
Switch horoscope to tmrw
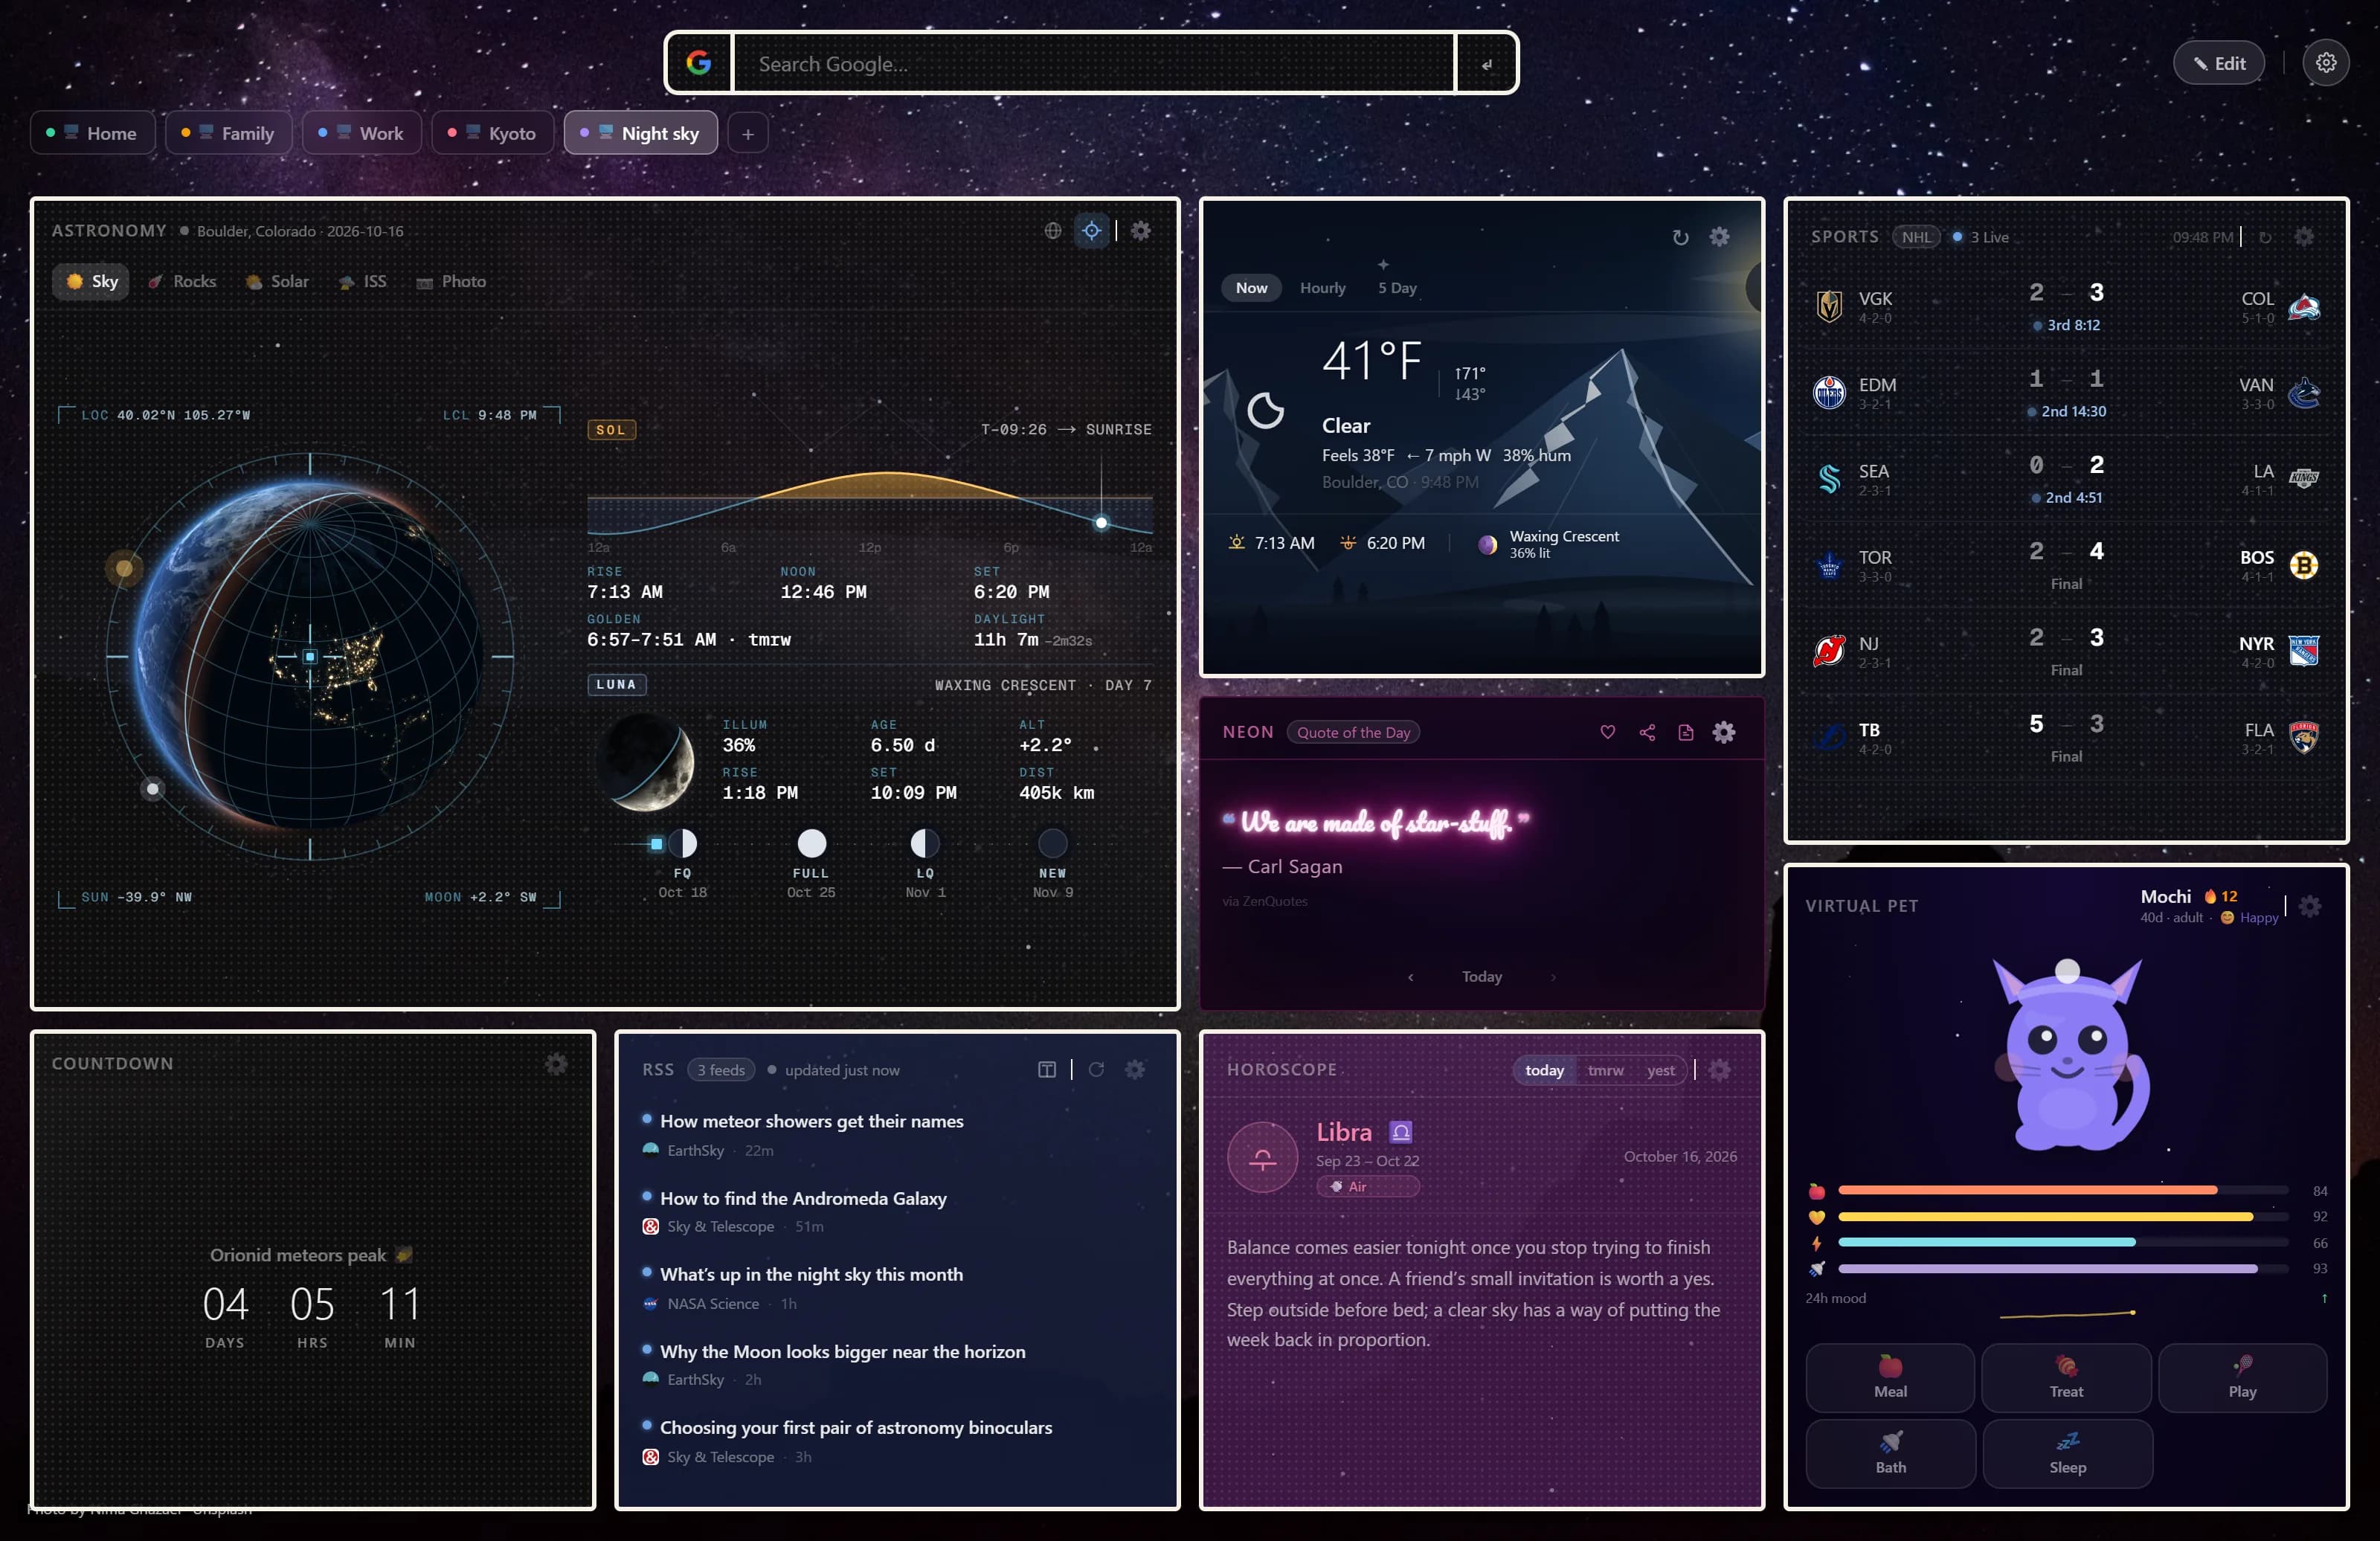tap(1605, 1070)
